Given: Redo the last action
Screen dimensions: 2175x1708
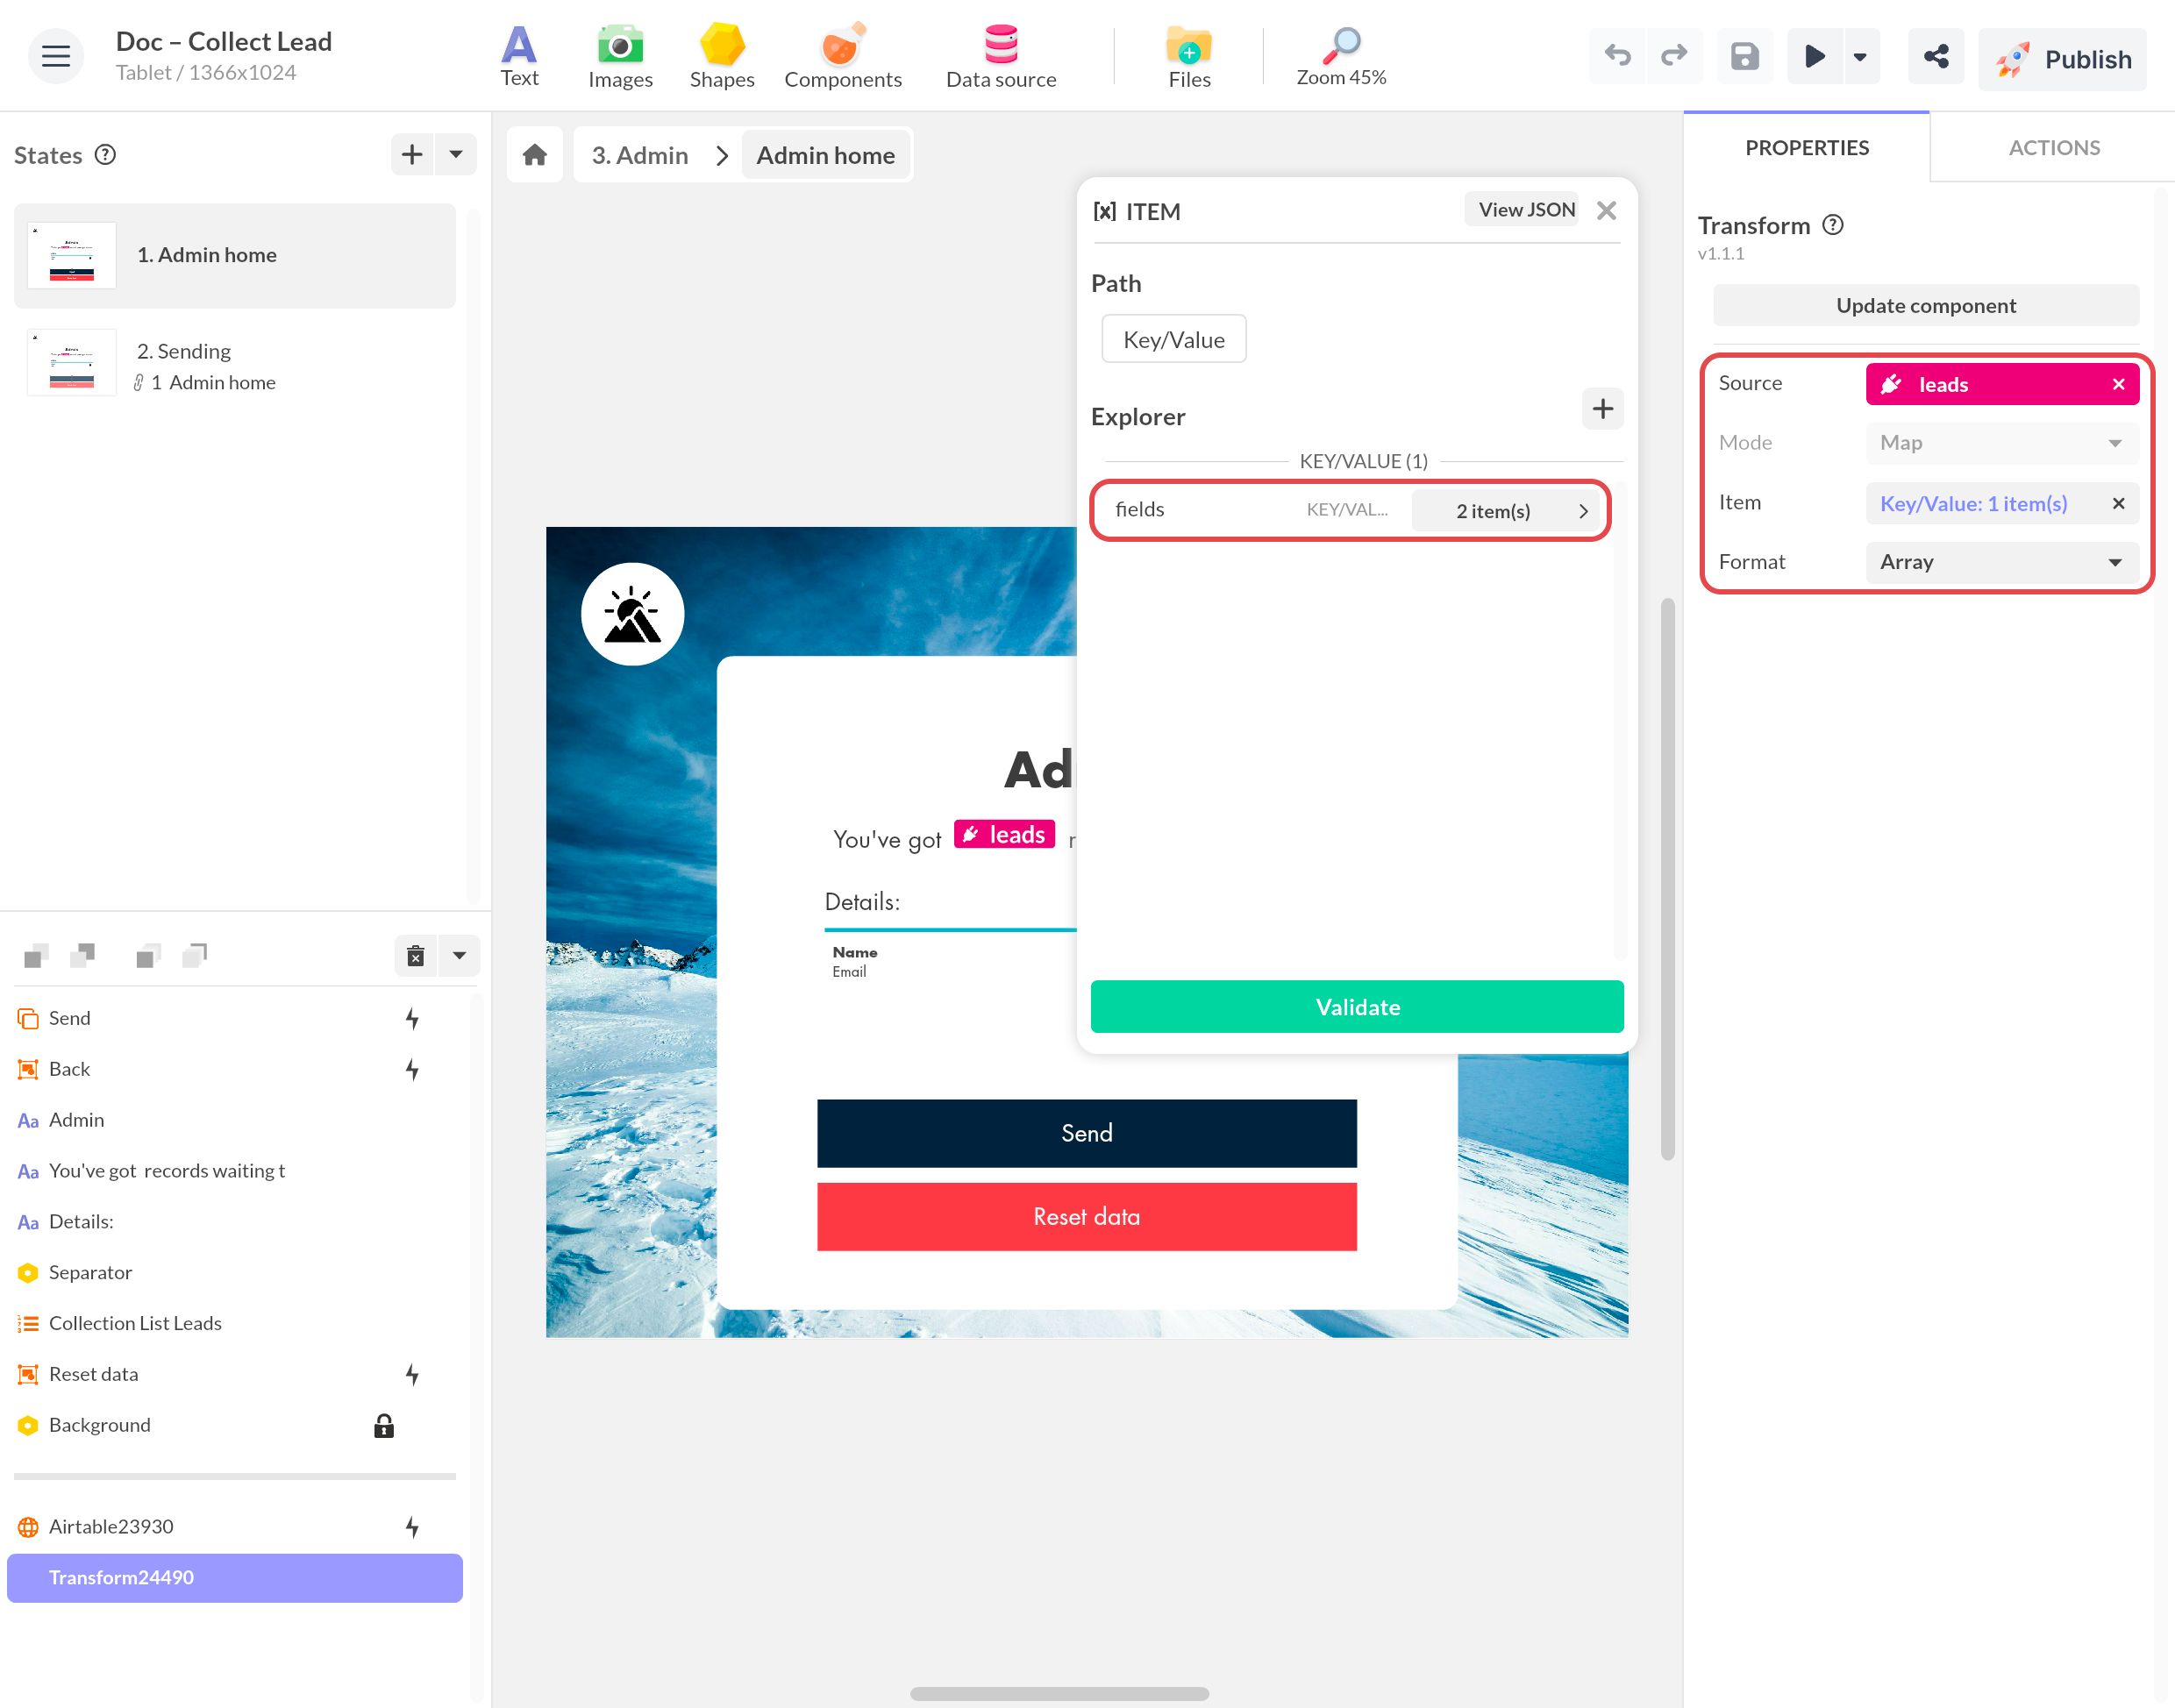Looking at the screenshot, I should pos(1674,56).
